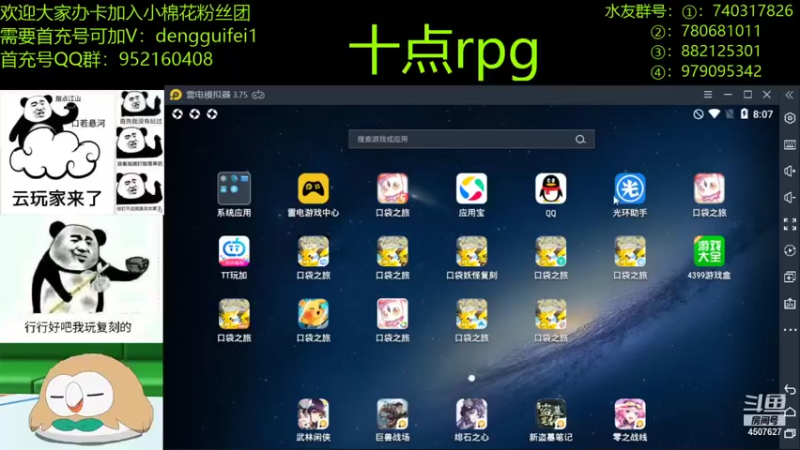Click the 雷电模拟器 logo in title bar
This screenshot has width=800, height=450.
pyautogui.click(x=176, y=95)
